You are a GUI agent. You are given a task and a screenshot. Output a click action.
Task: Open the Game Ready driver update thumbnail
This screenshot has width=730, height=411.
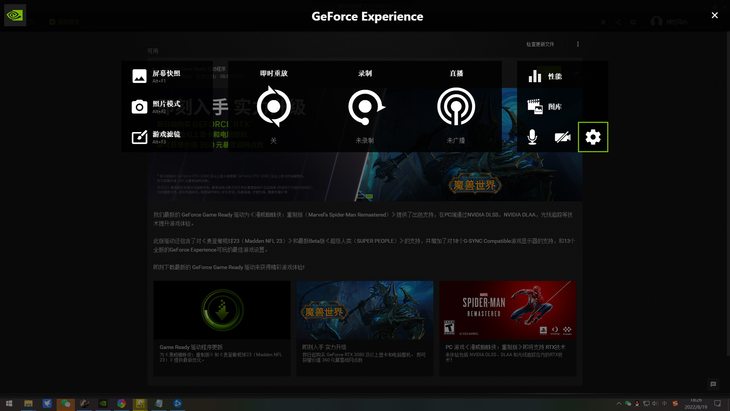click(222, 310)
